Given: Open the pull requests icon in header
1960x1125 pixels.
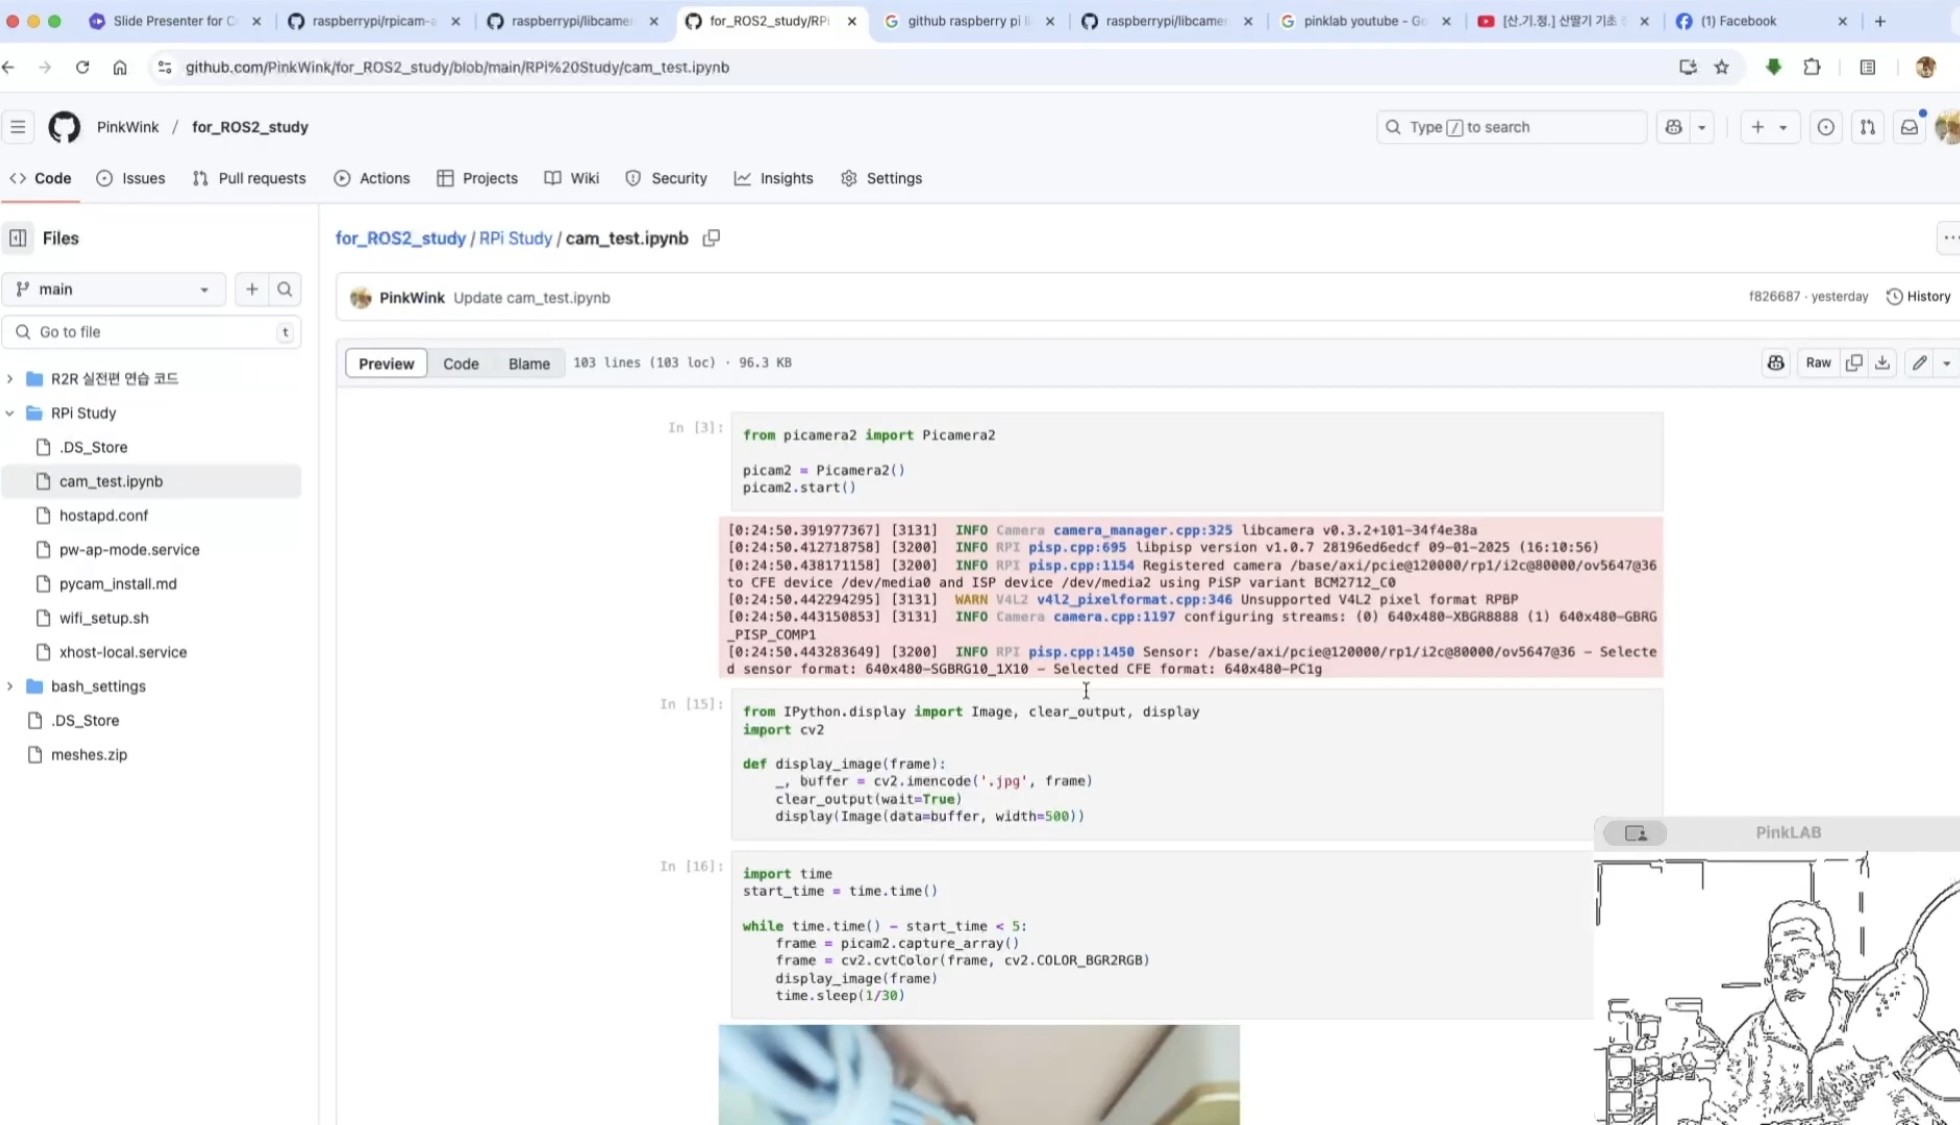Looking at the screenshot, I should [1867, 127].
